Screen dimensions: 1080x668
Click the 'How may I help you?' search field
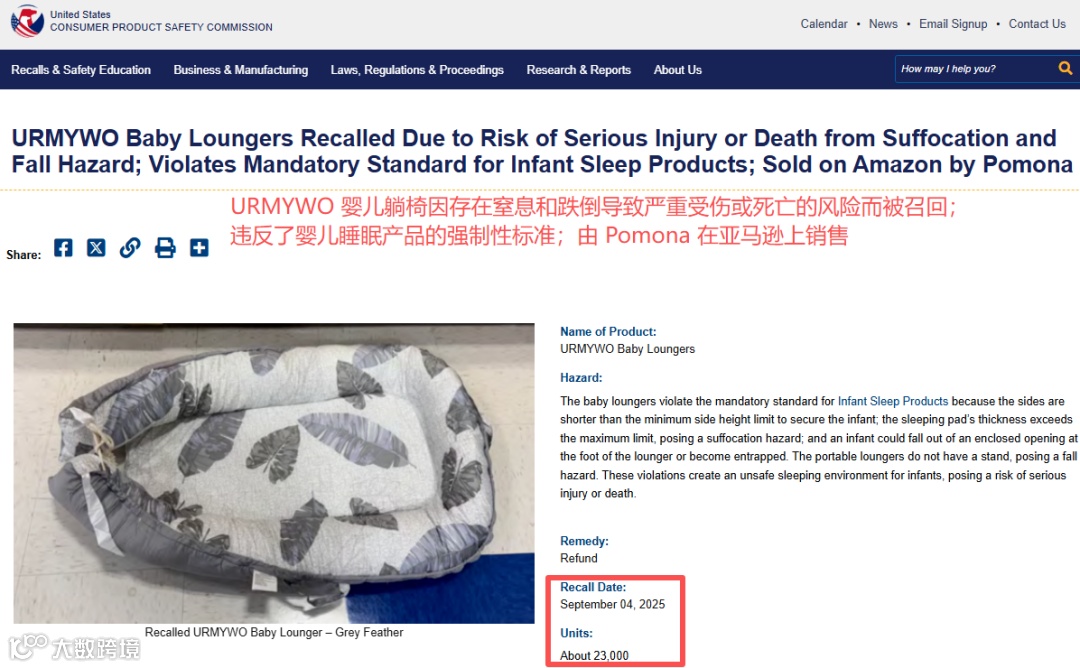975,69
